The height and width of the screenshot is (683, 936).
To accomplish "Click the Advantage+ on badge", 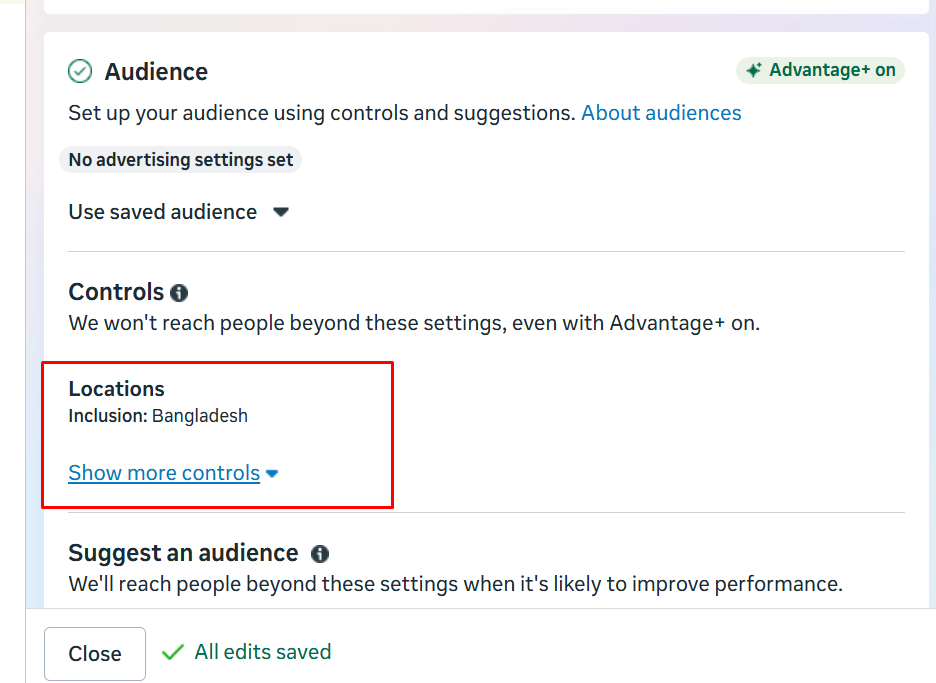I will point(820,70).
